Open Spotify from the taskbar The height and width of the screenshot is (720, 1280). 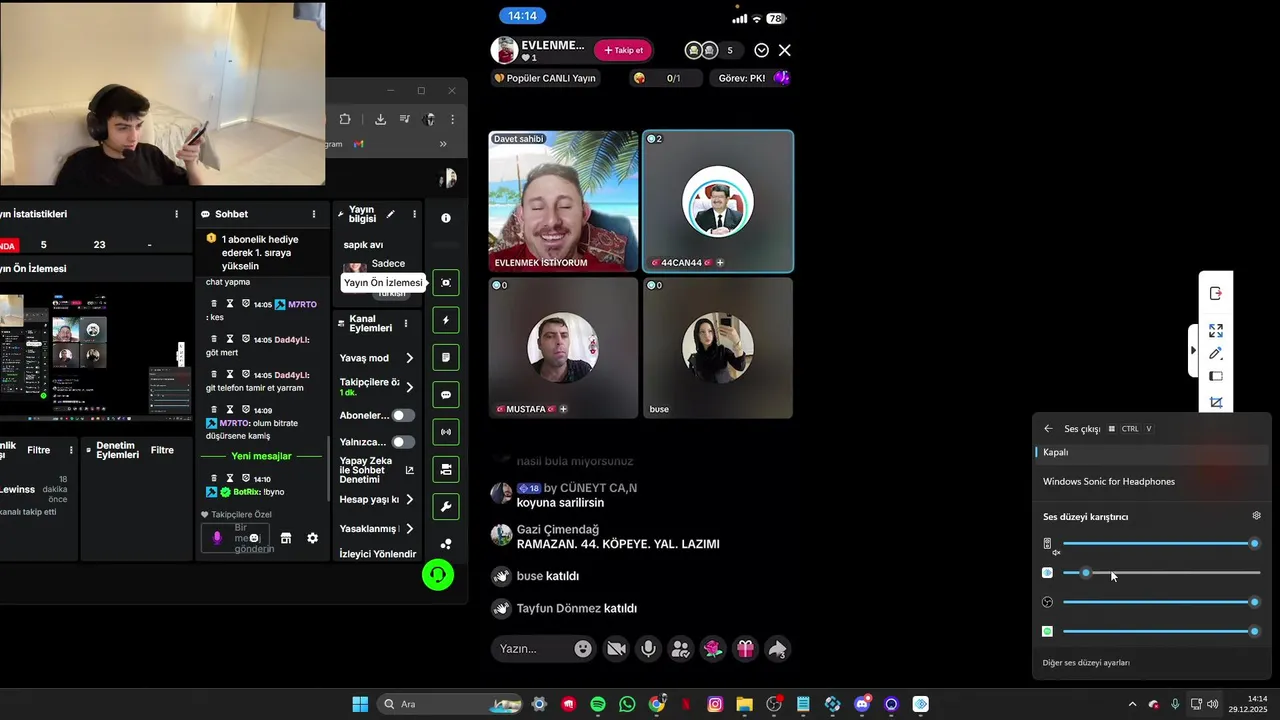click(598, 704)
